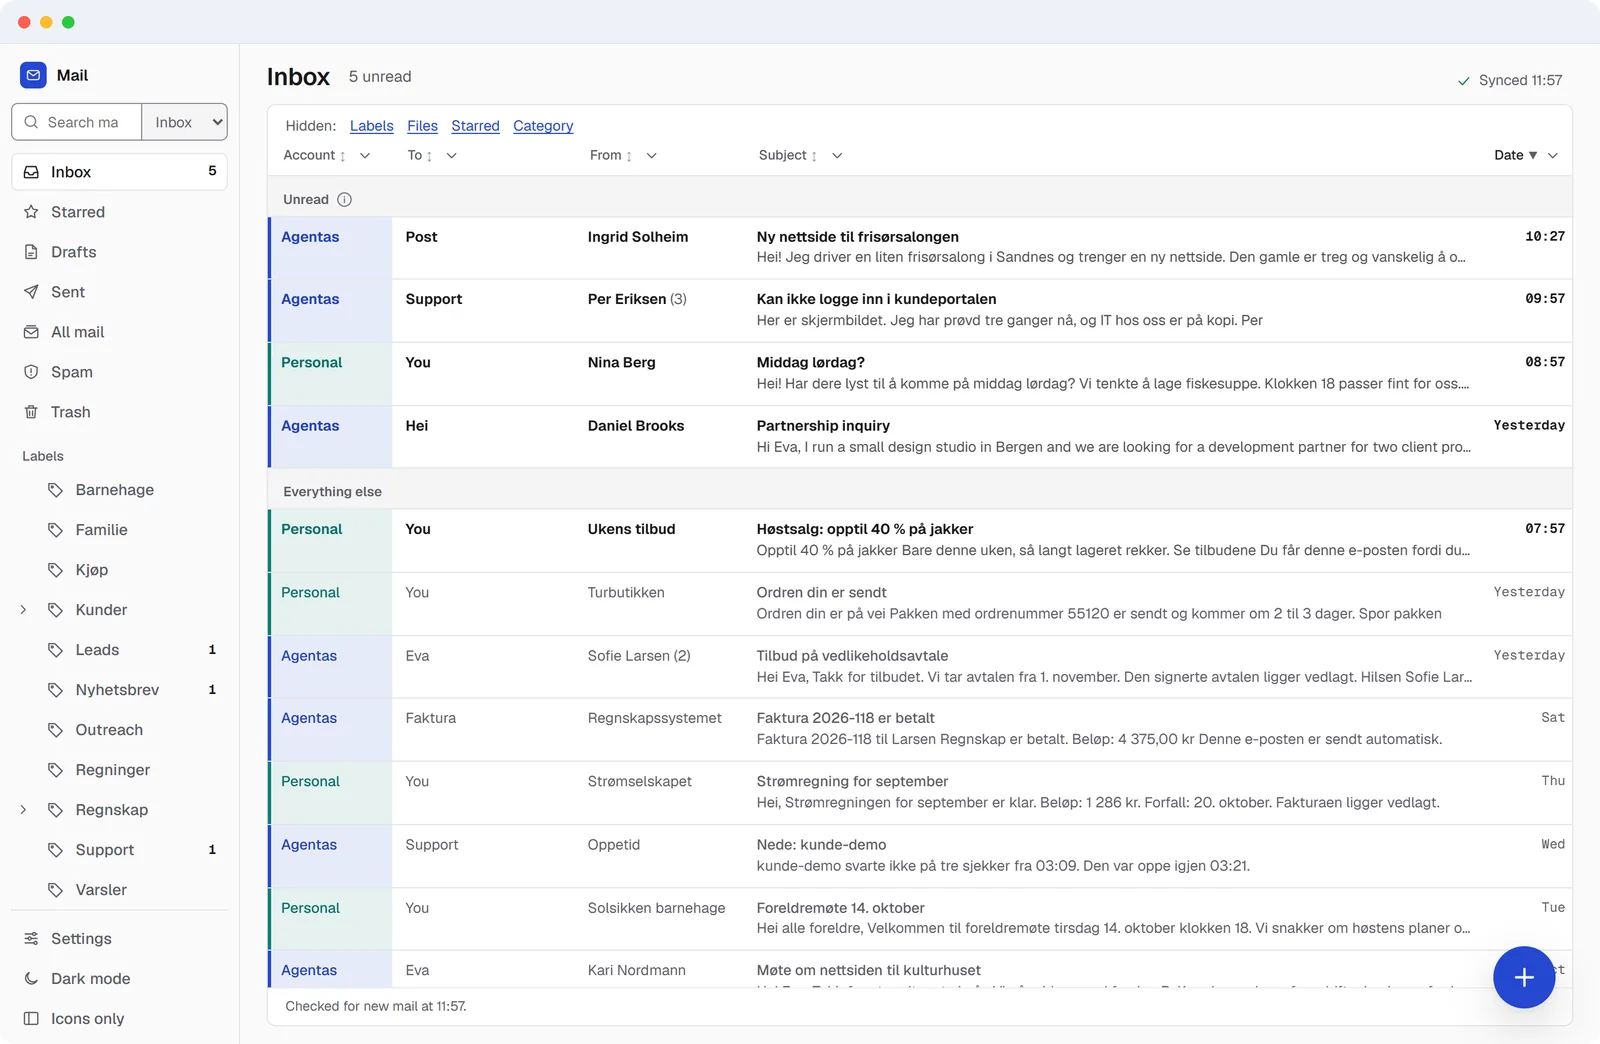Click the Sent paper plane icon
Image resolution: width=1600 pixels, height=1044 pixels.
click(x=31, y=292)
